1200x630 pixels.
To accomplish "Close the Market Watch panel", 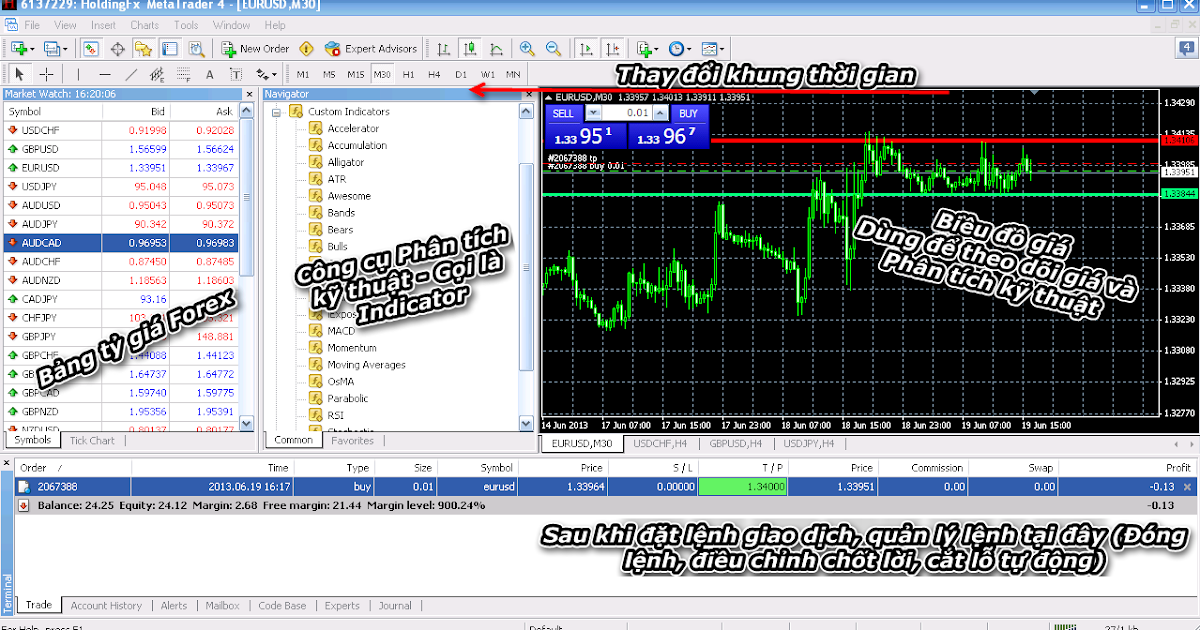I will pos(249,94).
